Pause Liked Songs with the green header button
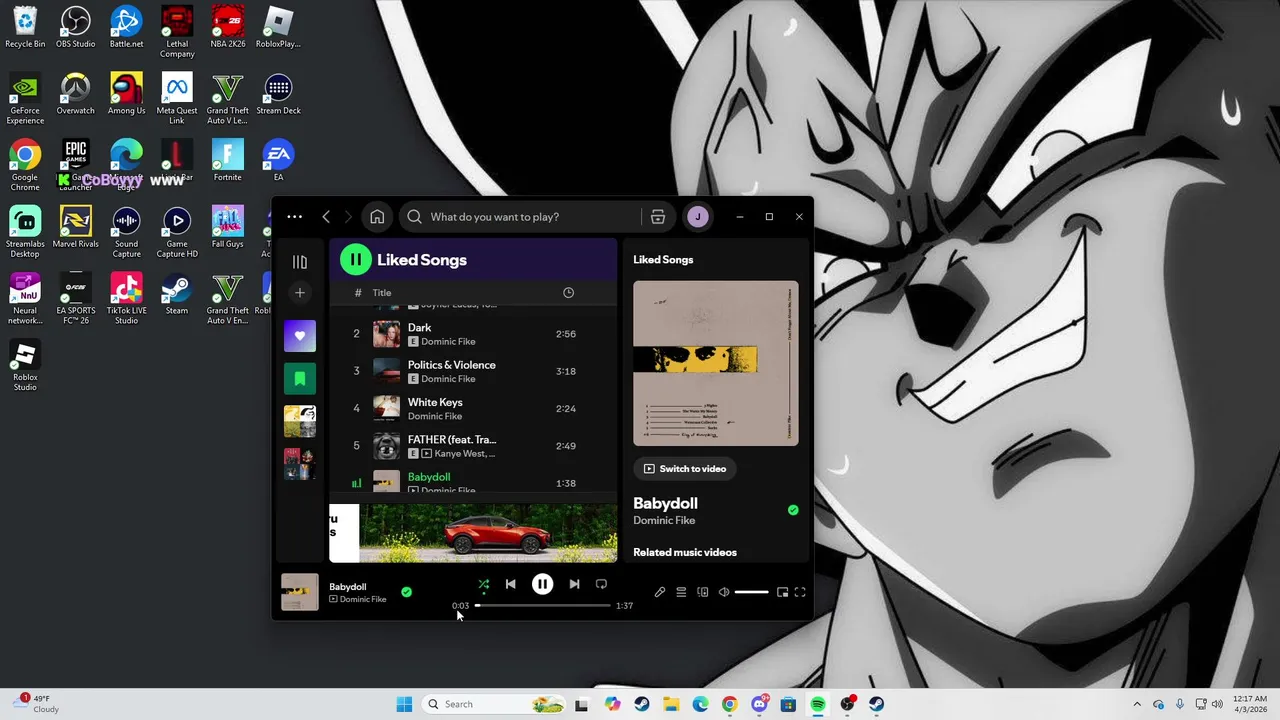This screenshot has height=720, width=1280. (355, 260)
